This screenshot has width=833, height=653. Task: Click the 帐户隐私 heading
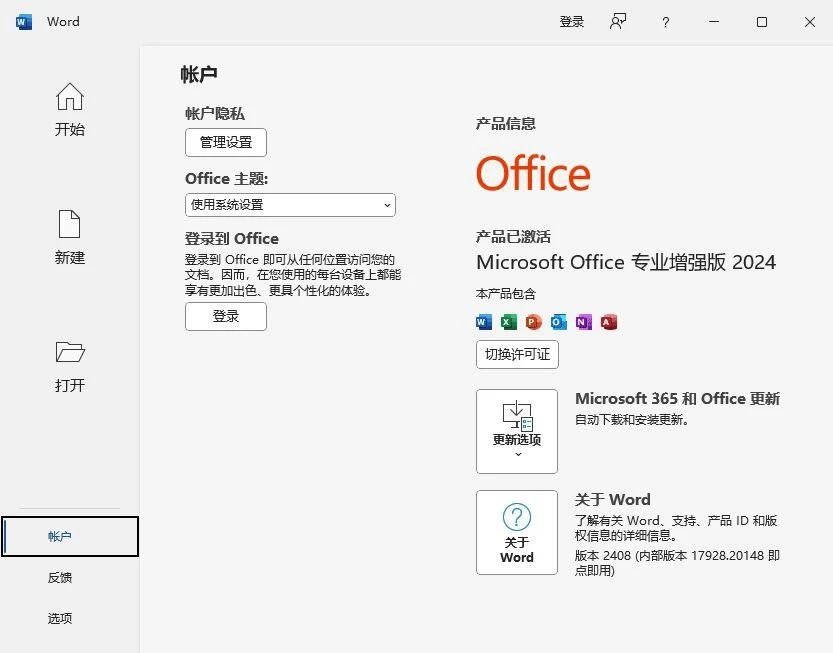(x=215, y=114)
